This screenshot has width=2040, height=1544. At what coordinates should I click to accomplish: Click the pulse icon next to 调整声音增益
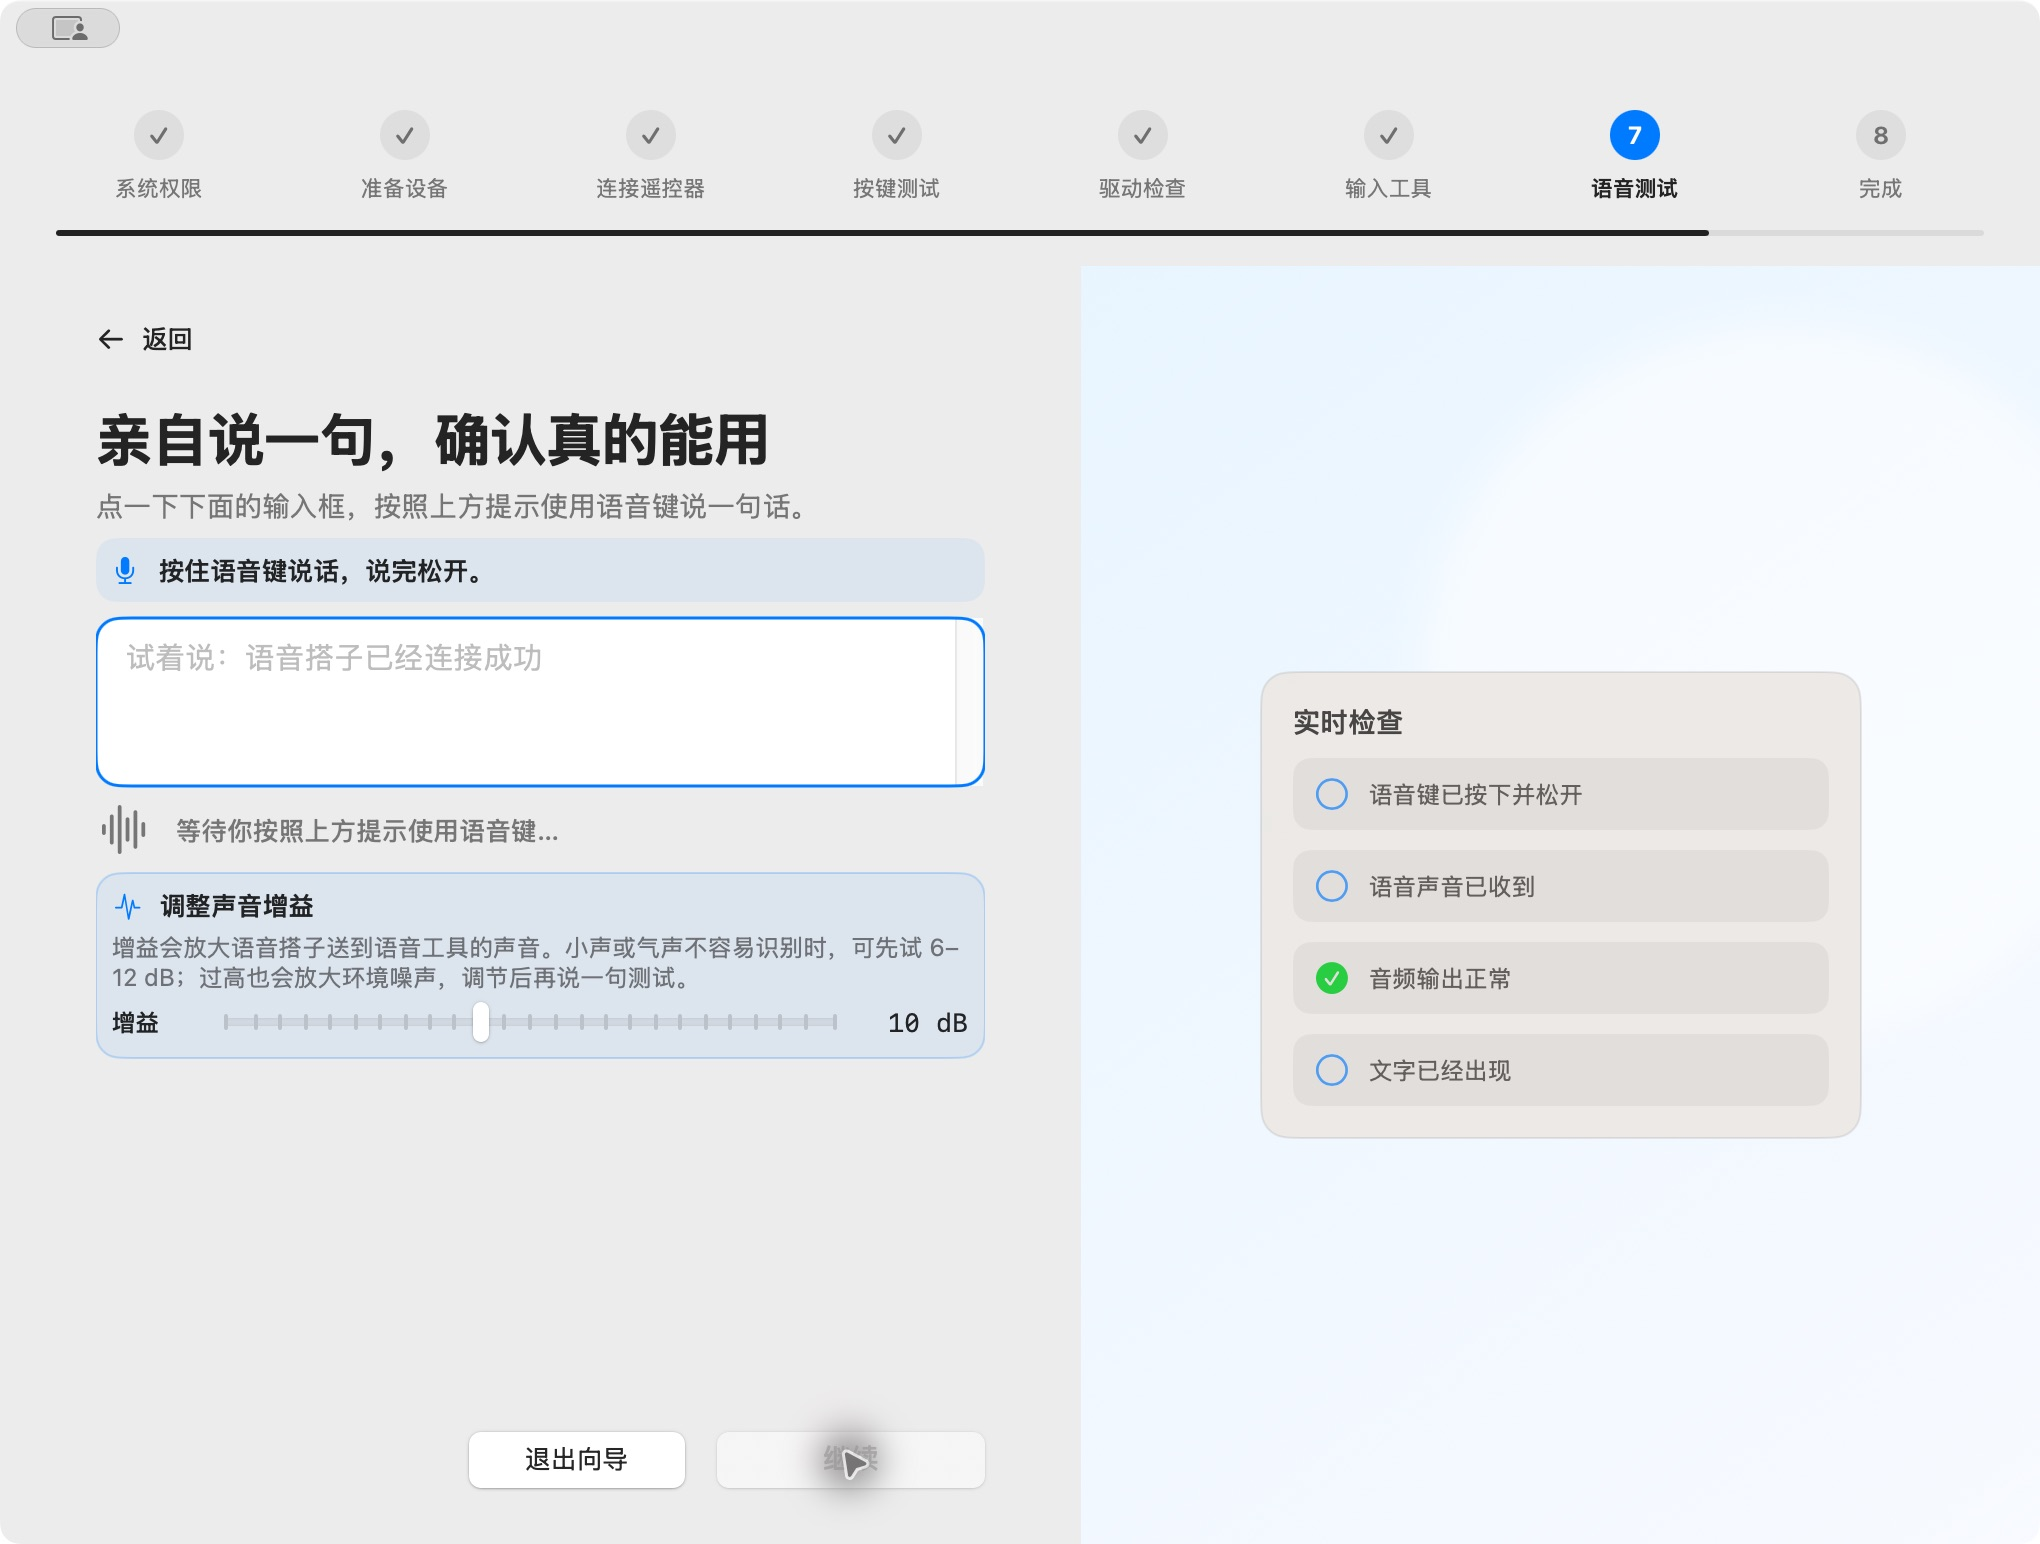(128, 907)
